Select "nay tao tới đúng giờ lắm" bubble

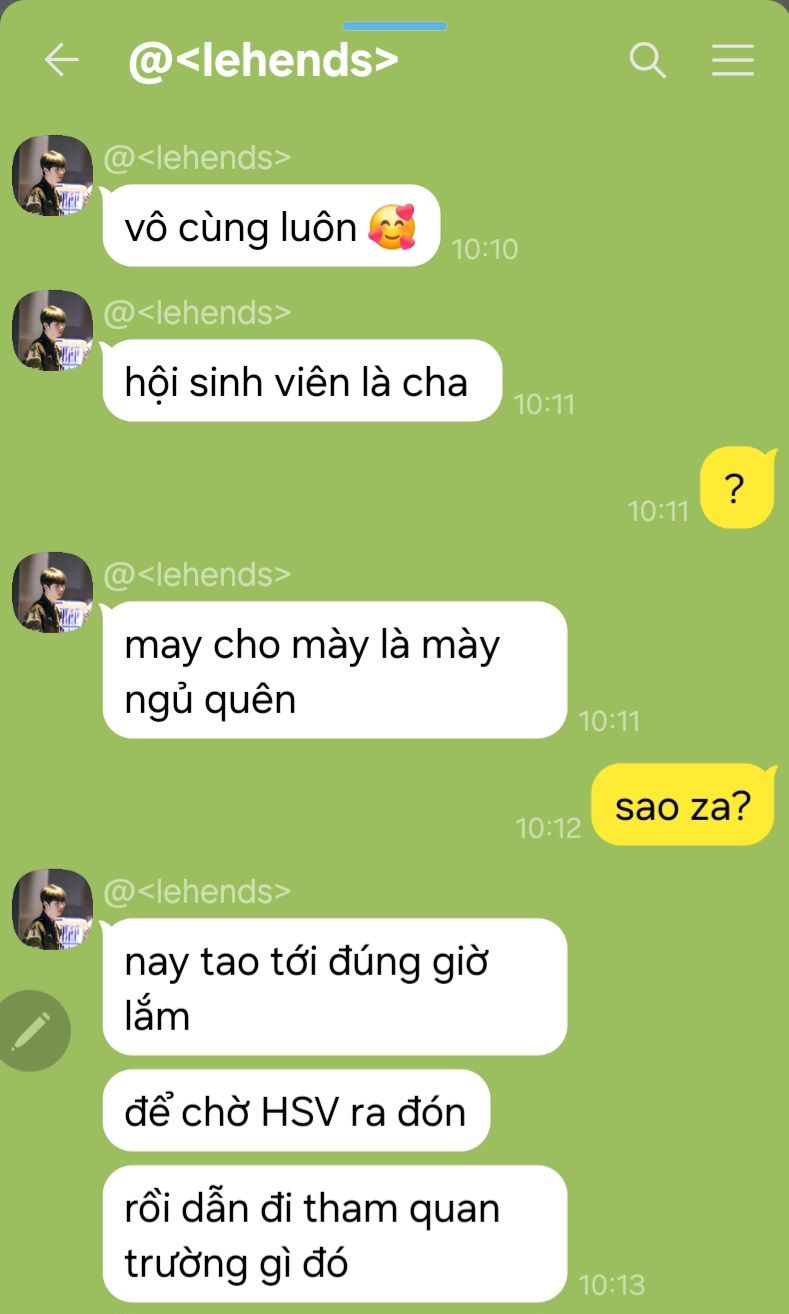[335, 987]
